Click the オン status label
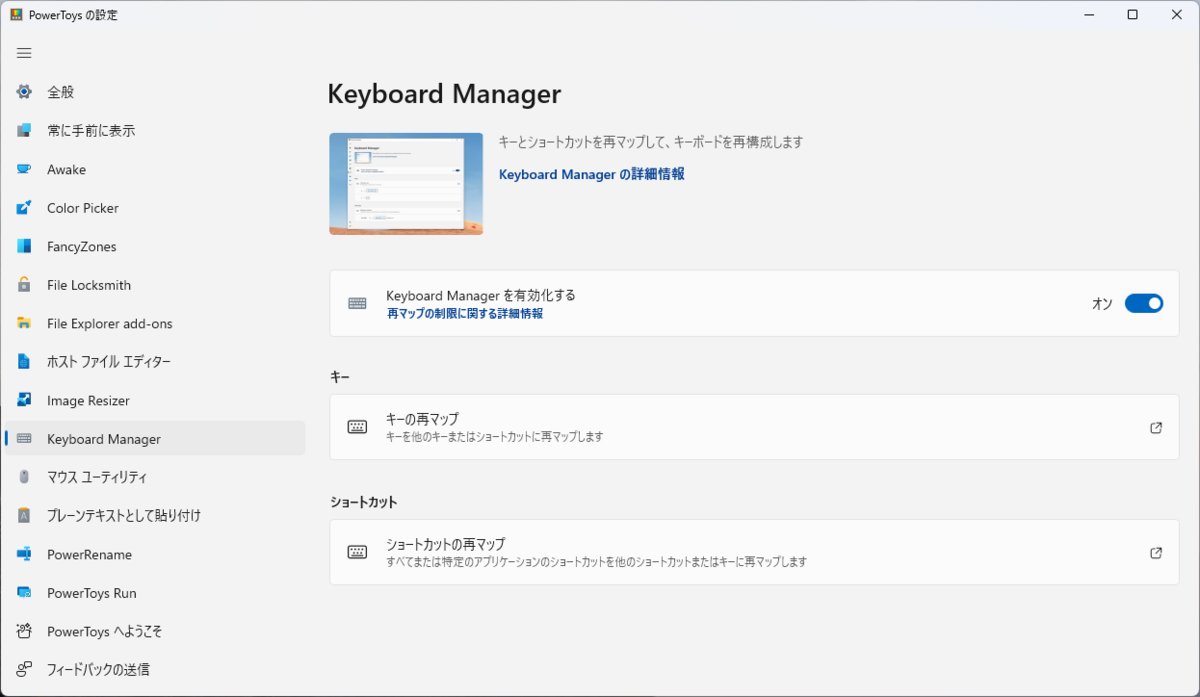The image size is (1200, 697). click(x=1102, y=304)
